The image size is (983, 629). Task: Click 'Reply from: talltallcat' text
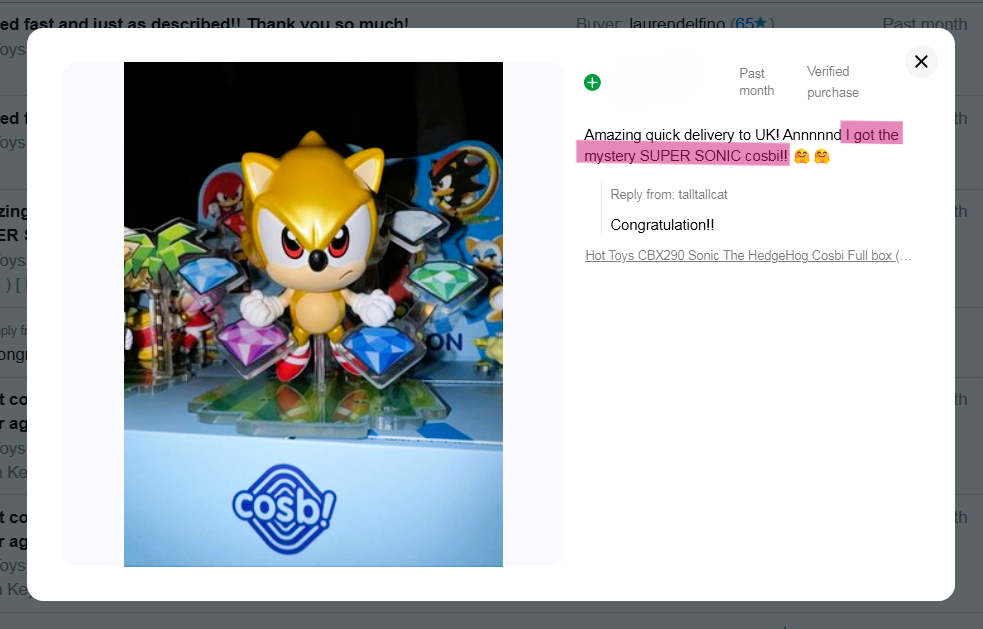tap(668, 195)
